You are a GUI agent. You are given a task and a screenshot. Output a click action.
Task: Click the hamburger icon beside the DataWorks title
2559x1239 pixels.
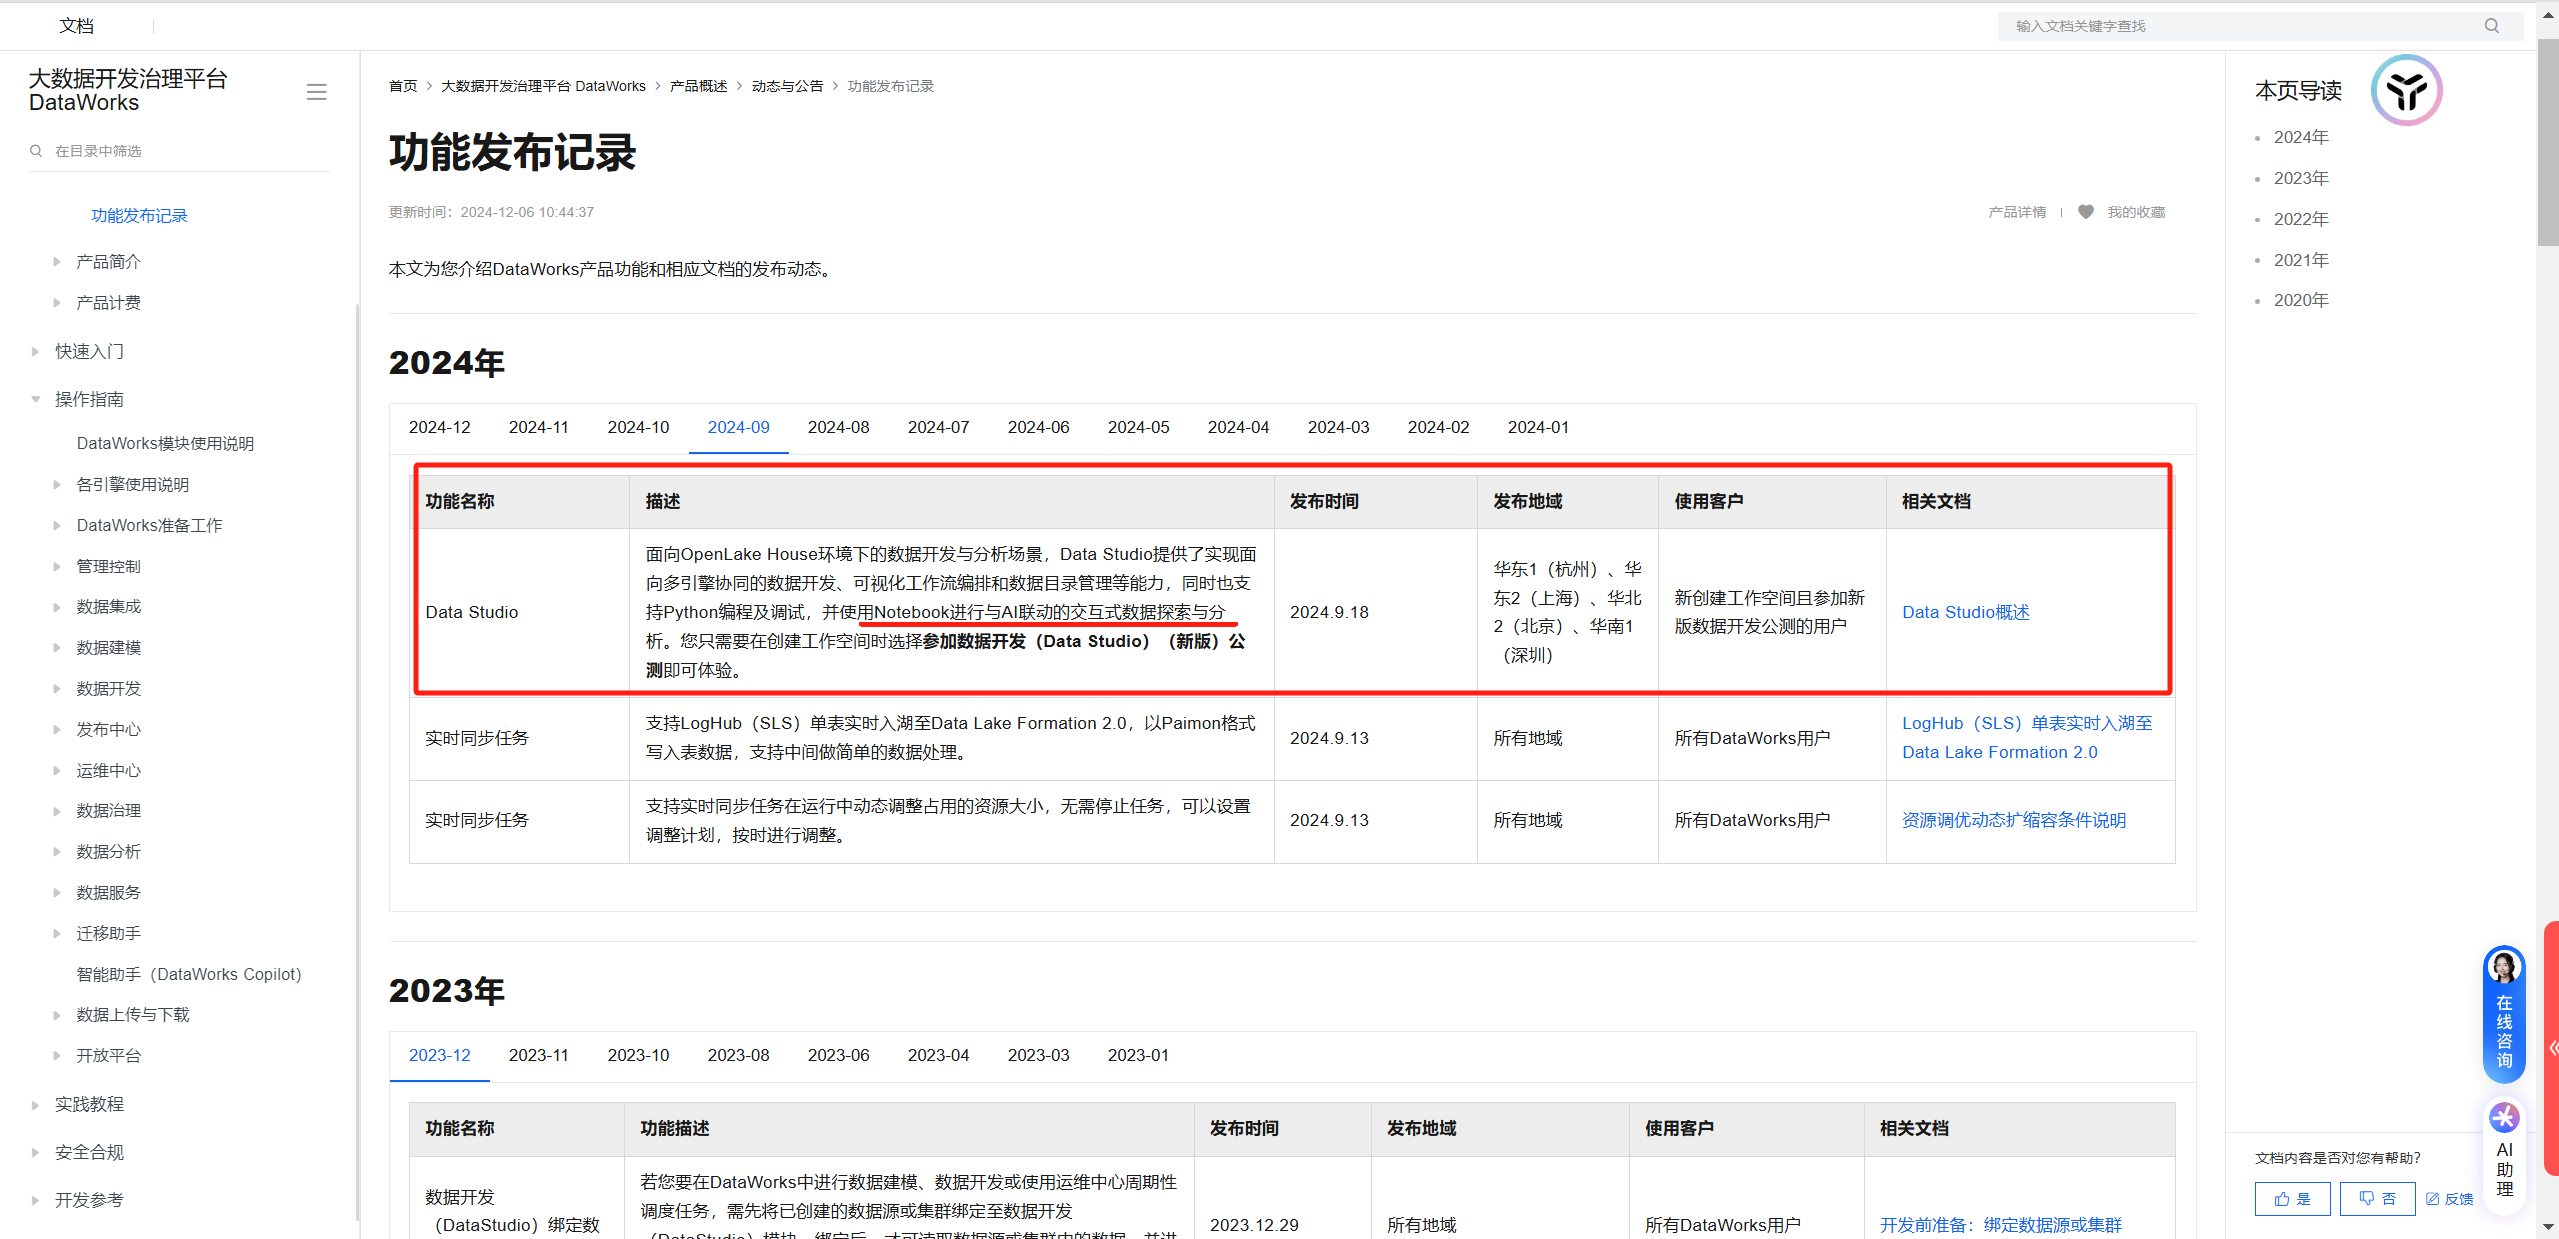(316, 91)
